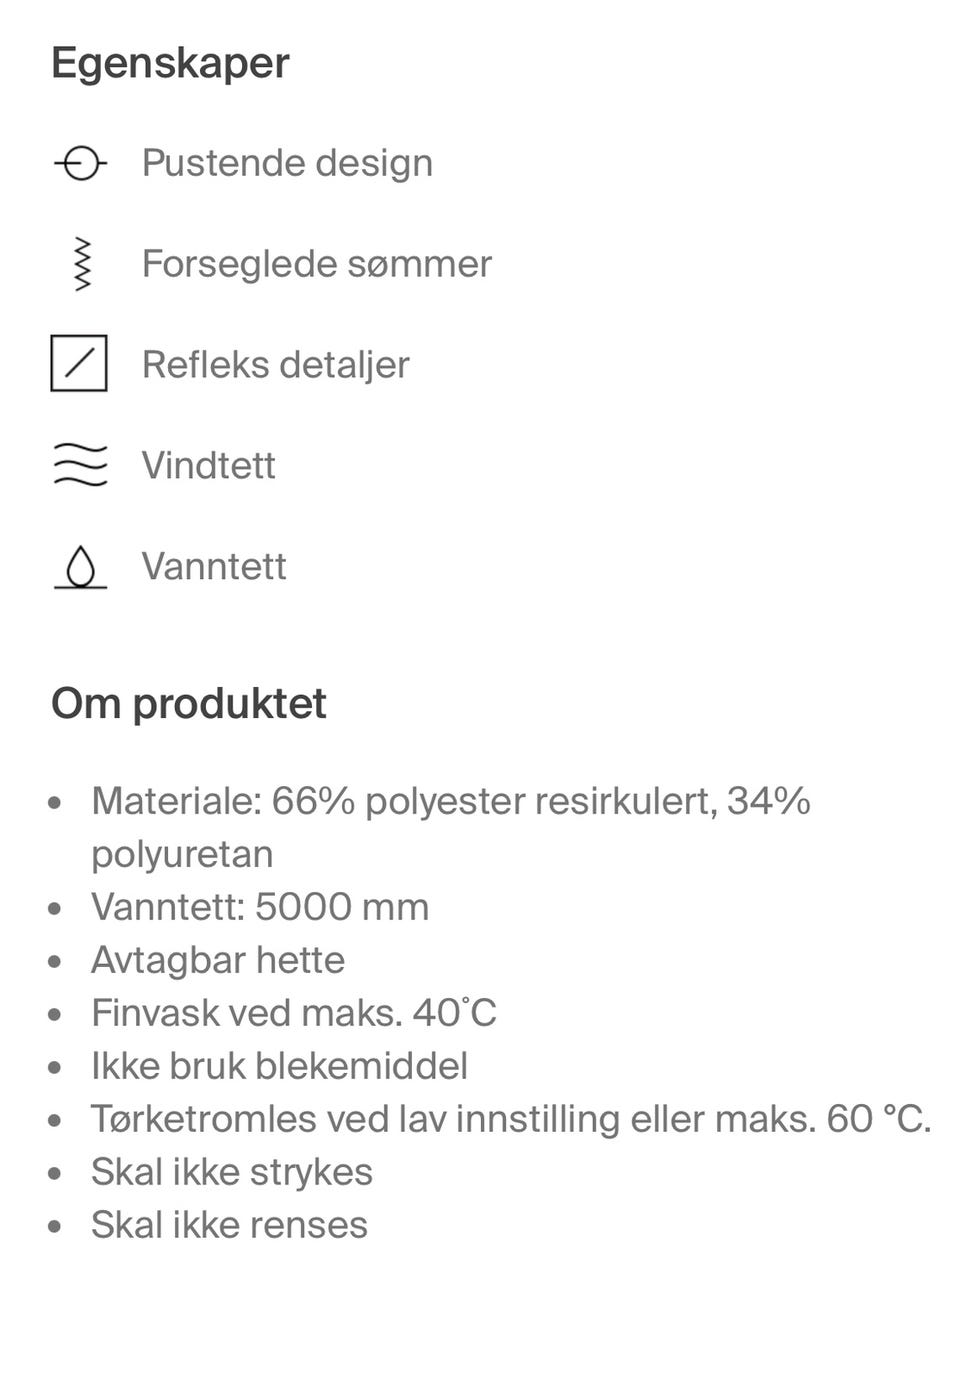Image resolution: width=960 pixels, height=1379 pixels.
Task: Select the Refleks detaljer label
Action: (x=275, y=365)
